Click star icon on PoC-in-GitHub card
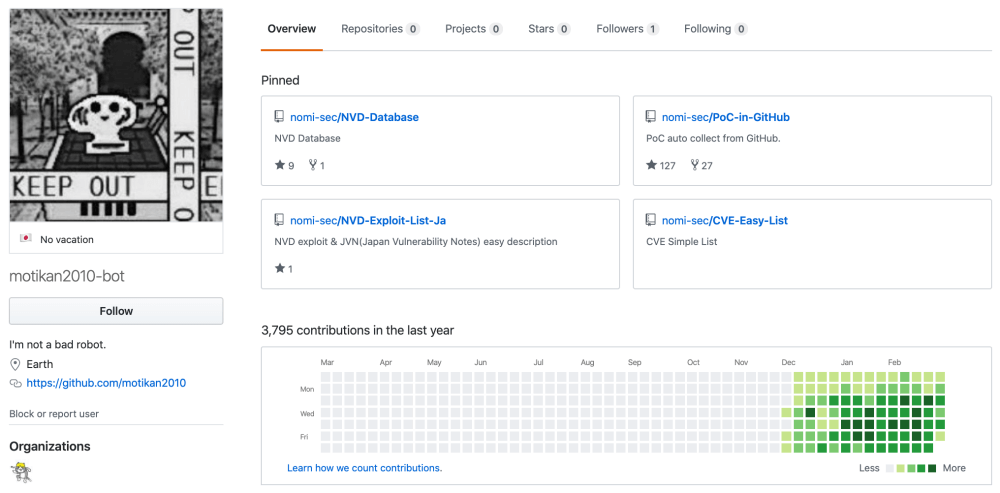 (651, 165)
